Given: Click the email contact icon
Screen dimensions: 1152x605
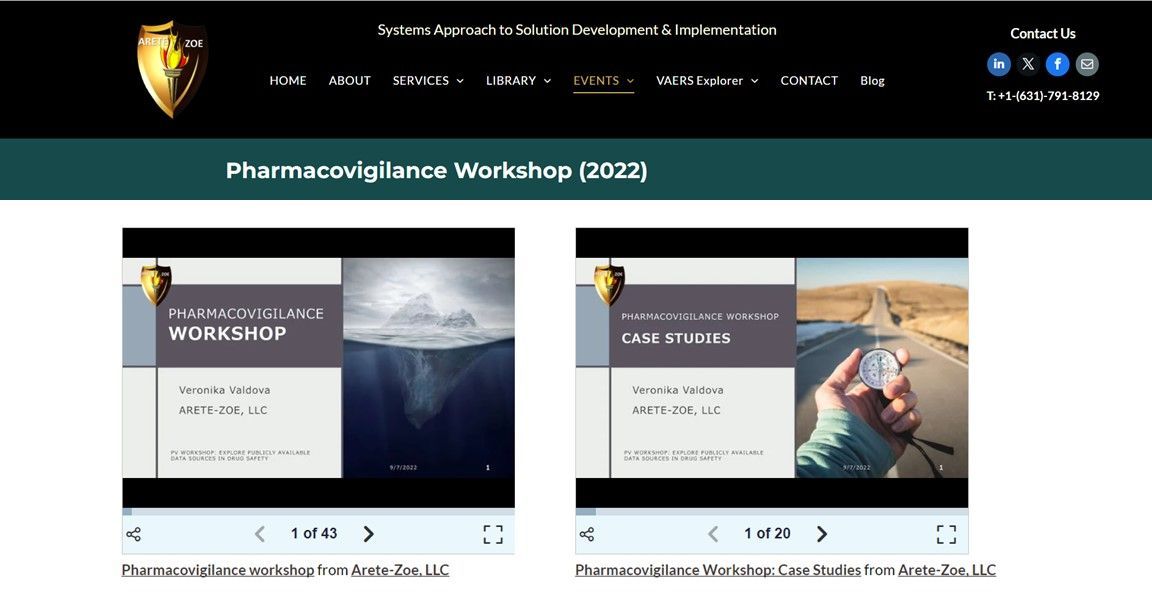Looking at the screenshot, I should [x=1087, y=63].
